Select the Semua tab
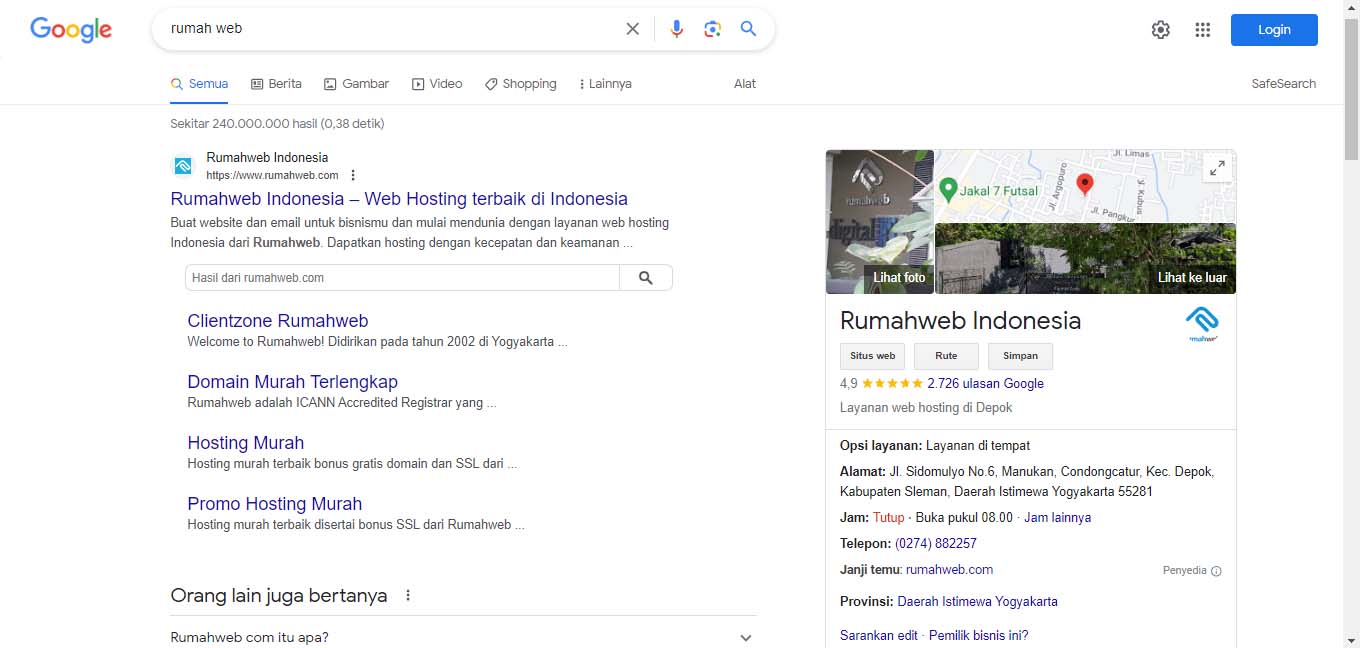 click(x=200, y=84)
